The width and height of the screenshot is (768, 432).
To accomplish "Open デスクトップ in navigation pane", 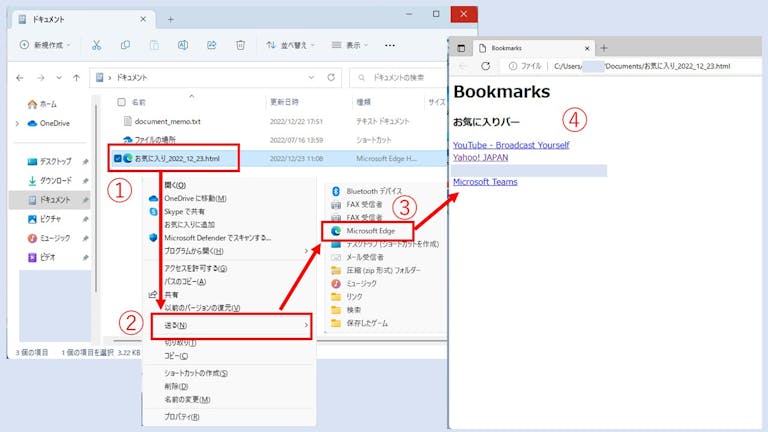I will point(50,161).
